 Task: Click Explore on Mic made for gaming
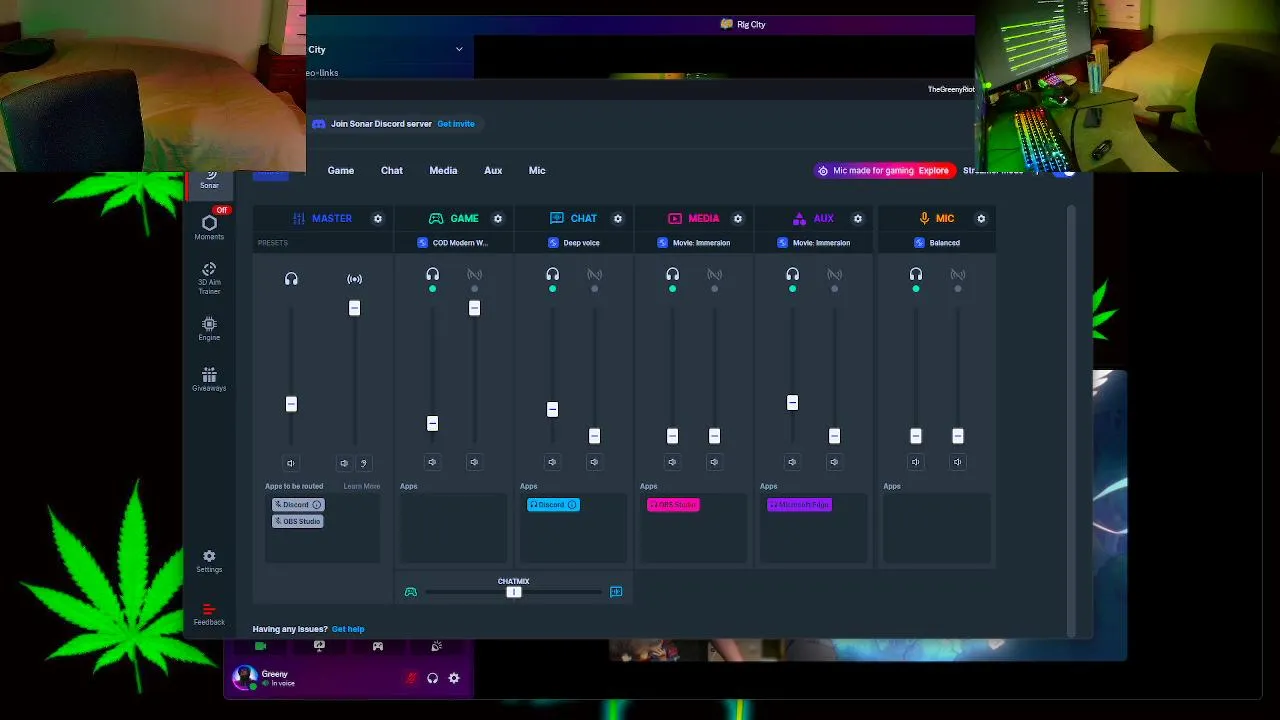coord(934,171)
